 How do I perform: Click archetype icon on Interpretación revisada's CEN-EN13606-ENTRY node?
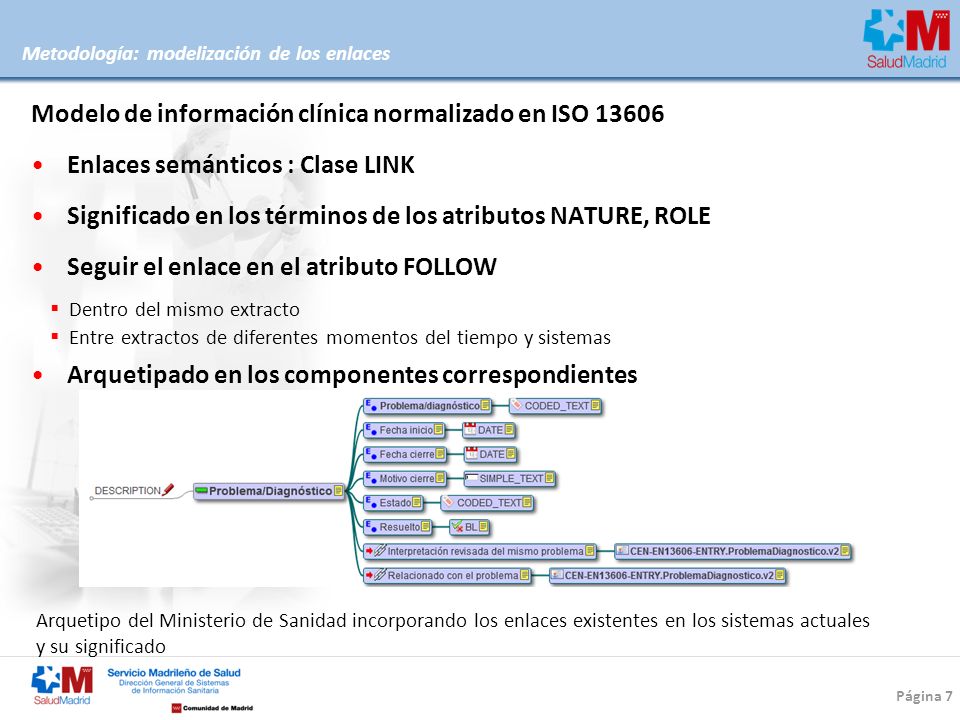[x=623, y=551]
